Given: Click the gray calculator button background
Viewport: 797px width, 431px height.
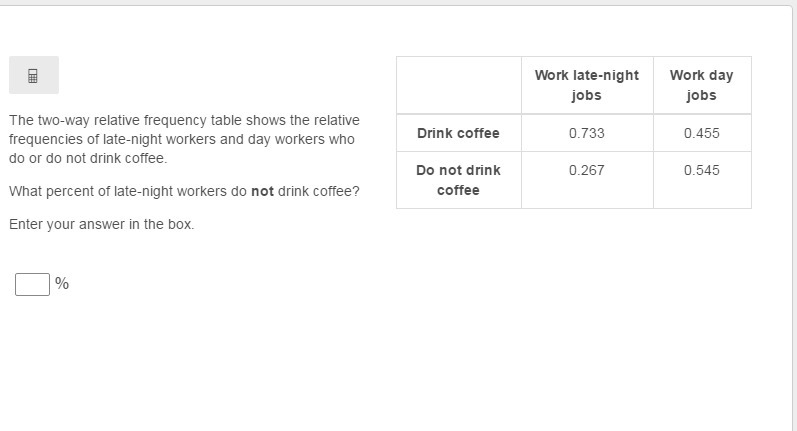Looking at the screenshot, I should point(34,75).
